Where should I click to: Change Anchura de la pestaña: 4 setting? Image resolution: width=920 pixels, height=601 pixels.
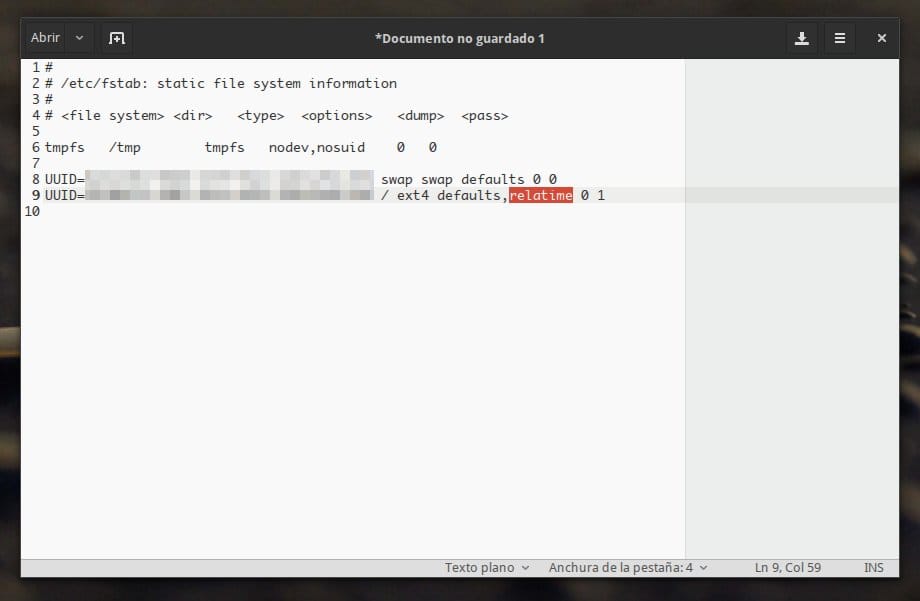tap(628, 568)
